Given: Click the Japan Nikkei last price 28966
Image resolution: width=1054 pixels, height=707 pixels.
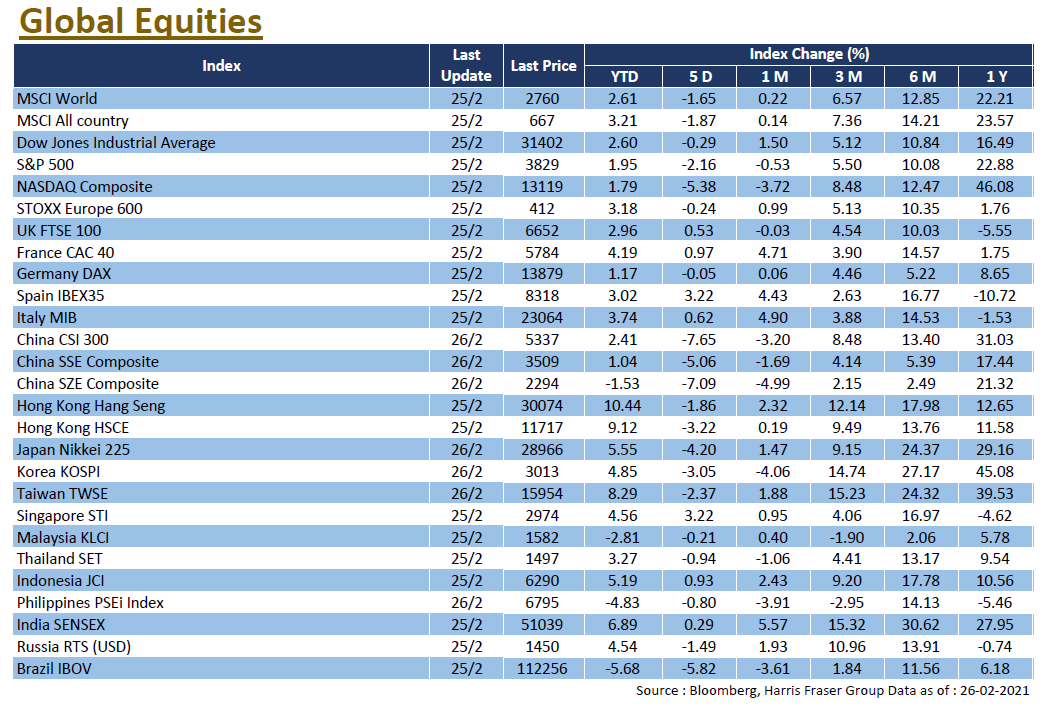Looking at the screenshot, I should point(542,450).
